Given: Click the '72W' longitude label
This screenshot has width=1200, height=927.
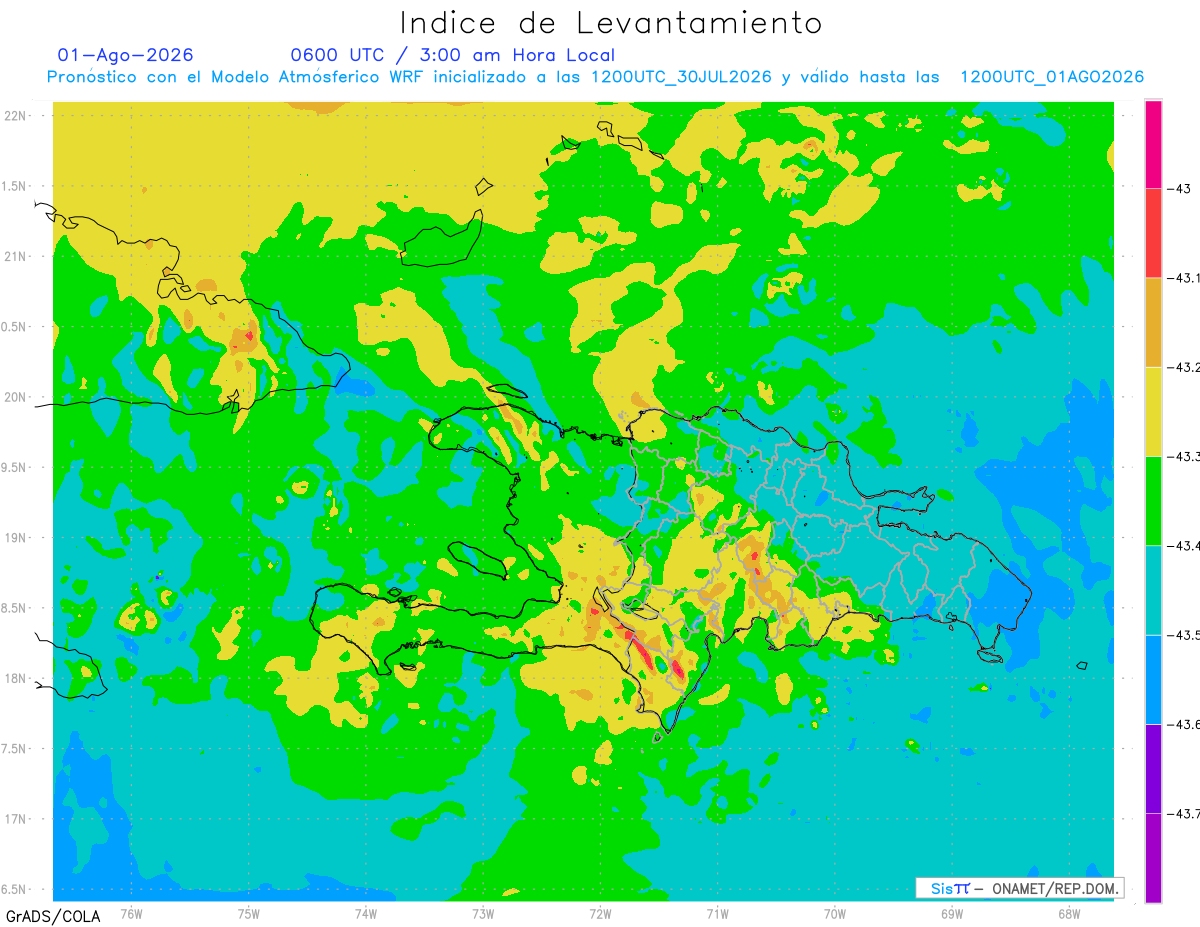Looking at the screenshot, I should (600, 913).
